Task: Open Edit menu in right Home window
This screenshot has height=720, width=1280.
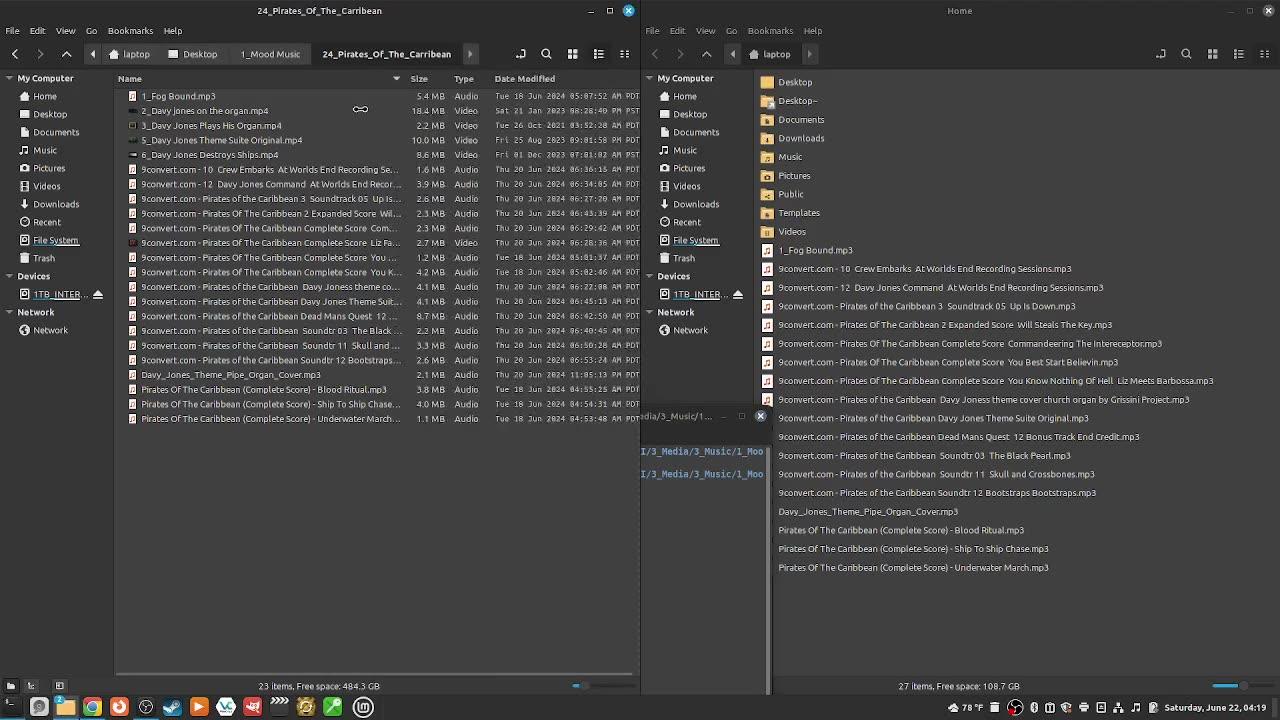Action: tap(677, 31)
